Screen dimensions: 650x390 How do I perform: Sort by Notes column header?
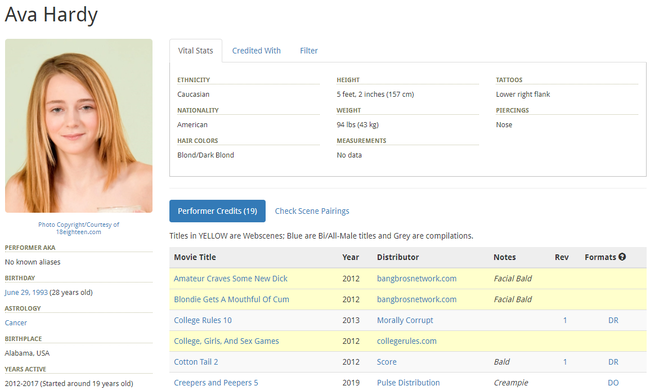(x=504, y=257)
